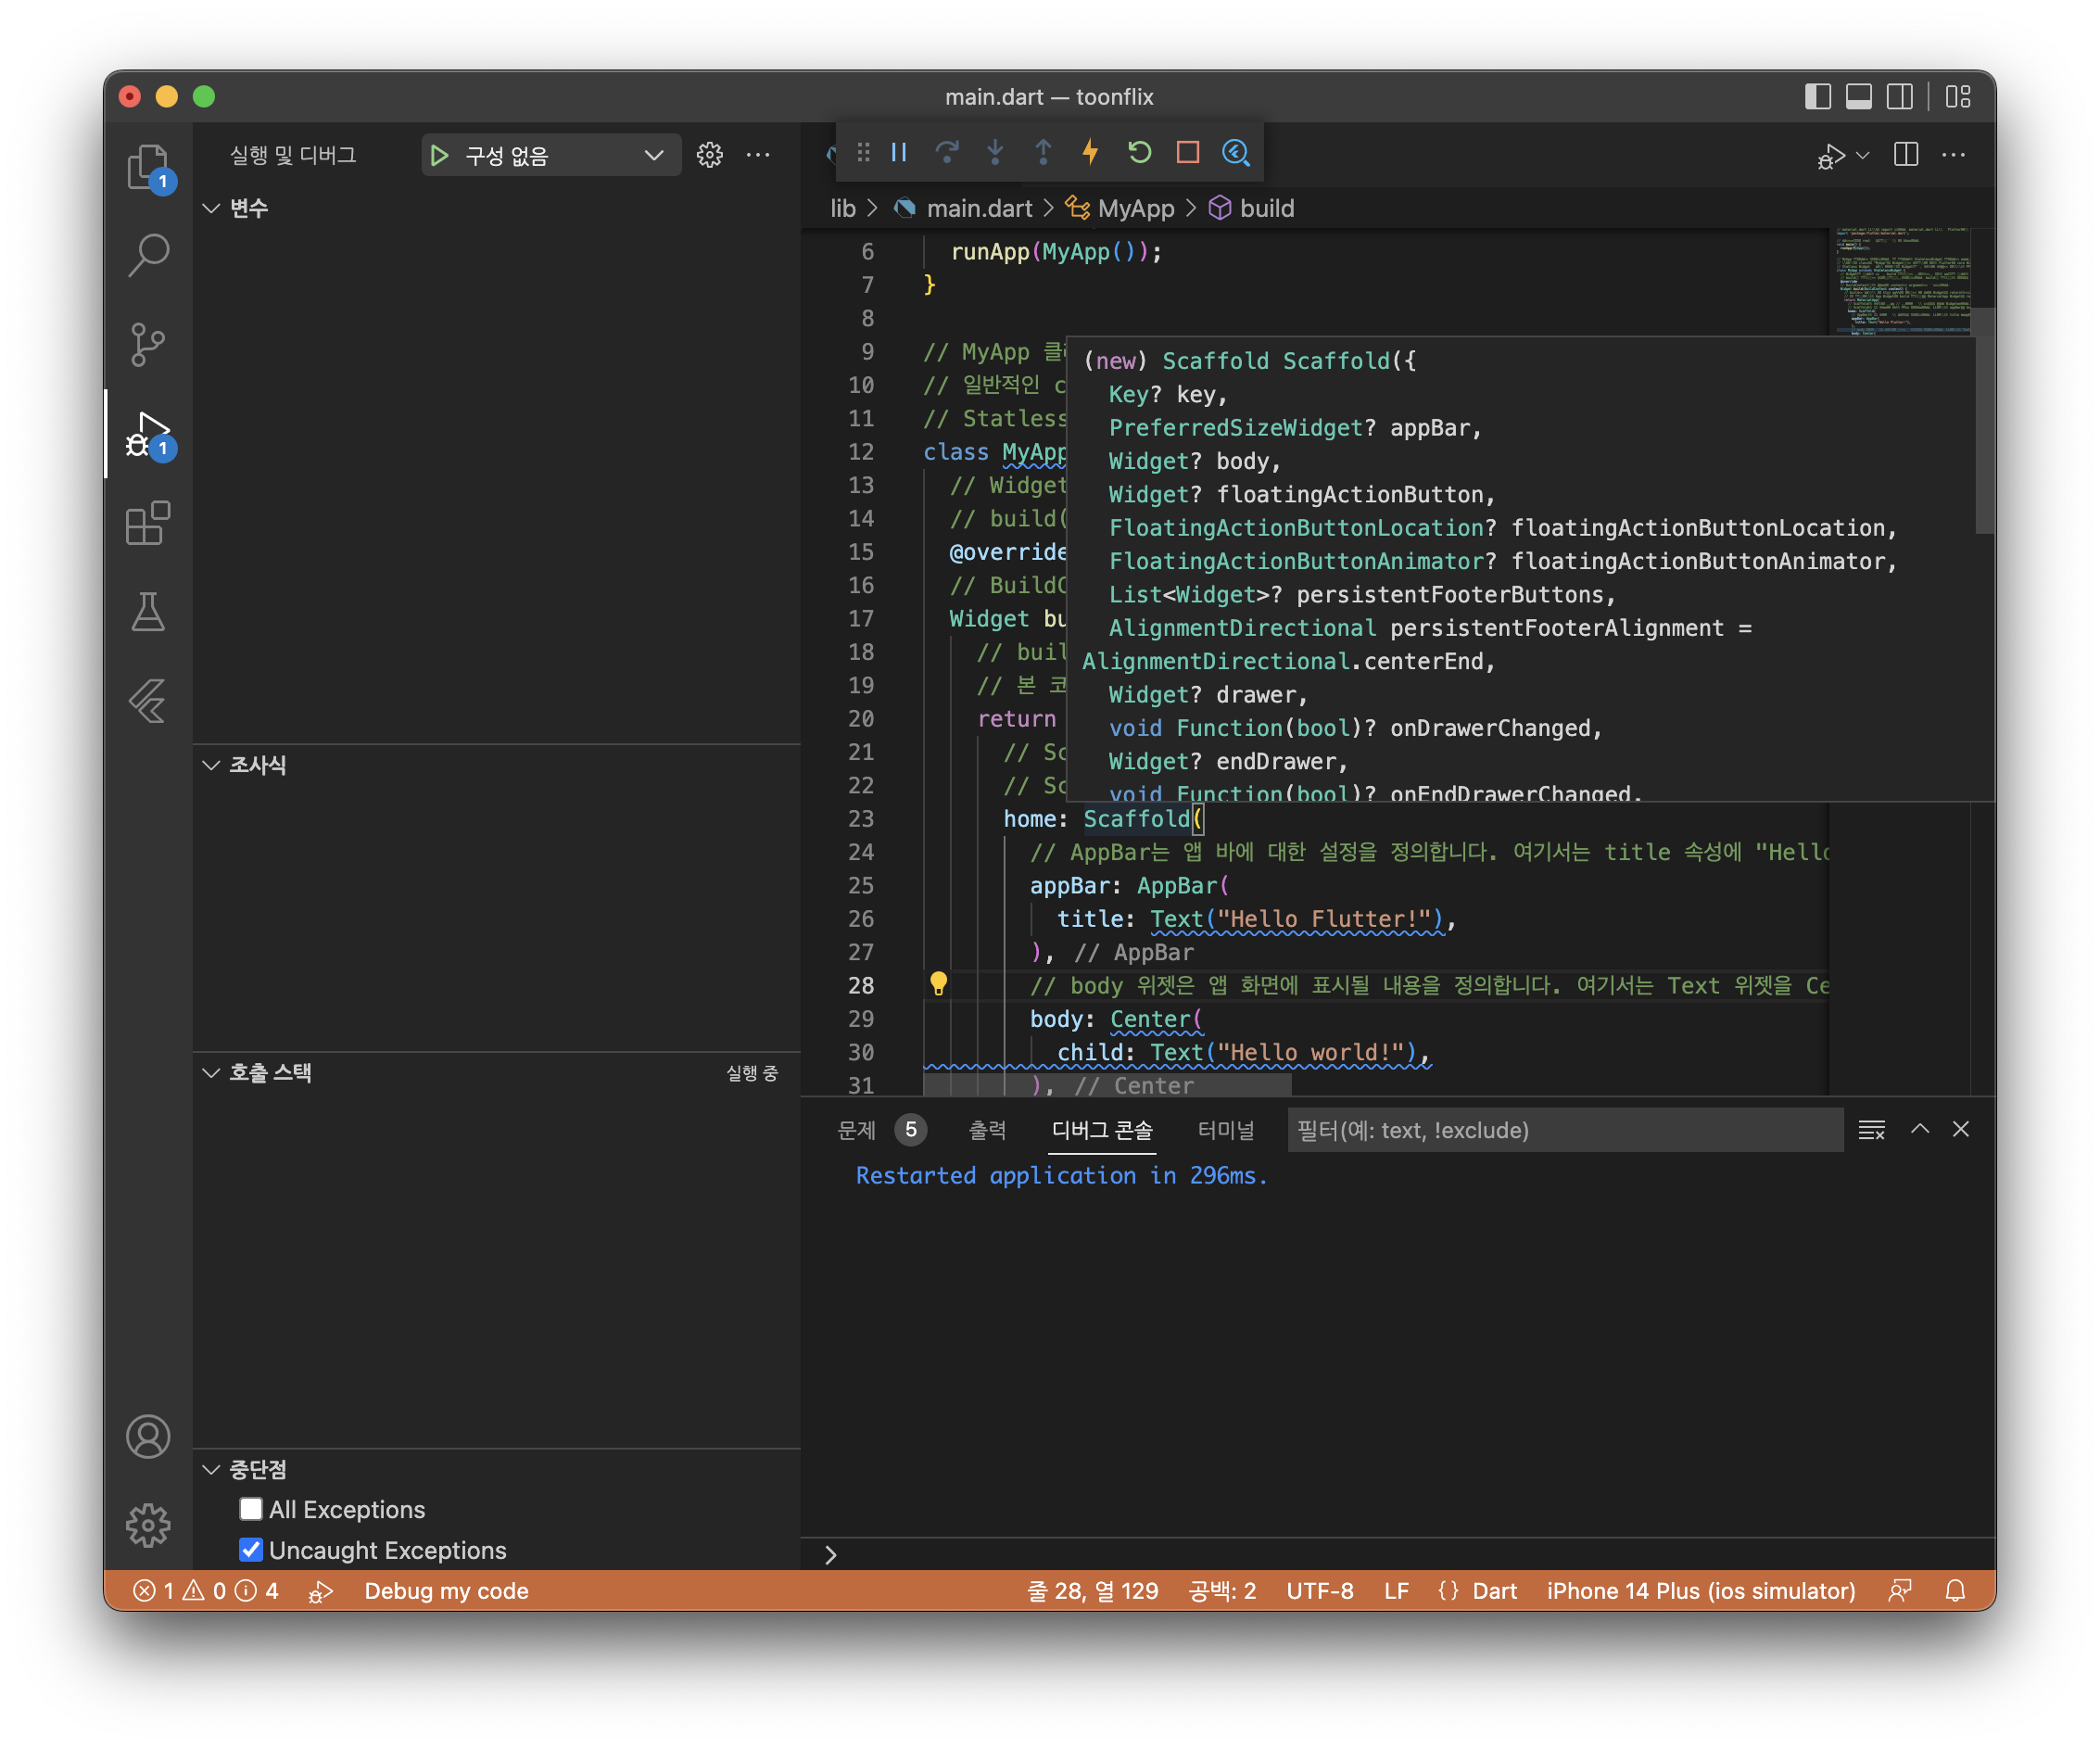Viewport: 2100px width, 1748px height.
Task: Enable All Exceptions breakpoint checkbox
Action: [251, 1508]
